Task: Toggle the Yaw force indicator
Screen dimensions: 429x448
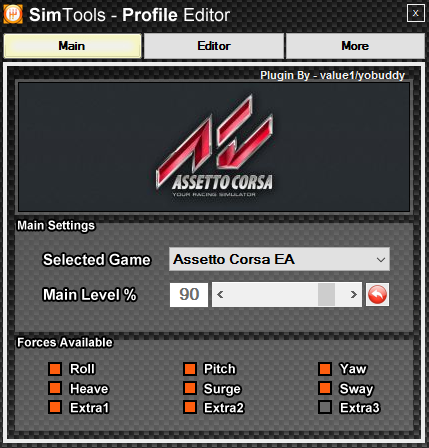Action: (x=325, y=369)
